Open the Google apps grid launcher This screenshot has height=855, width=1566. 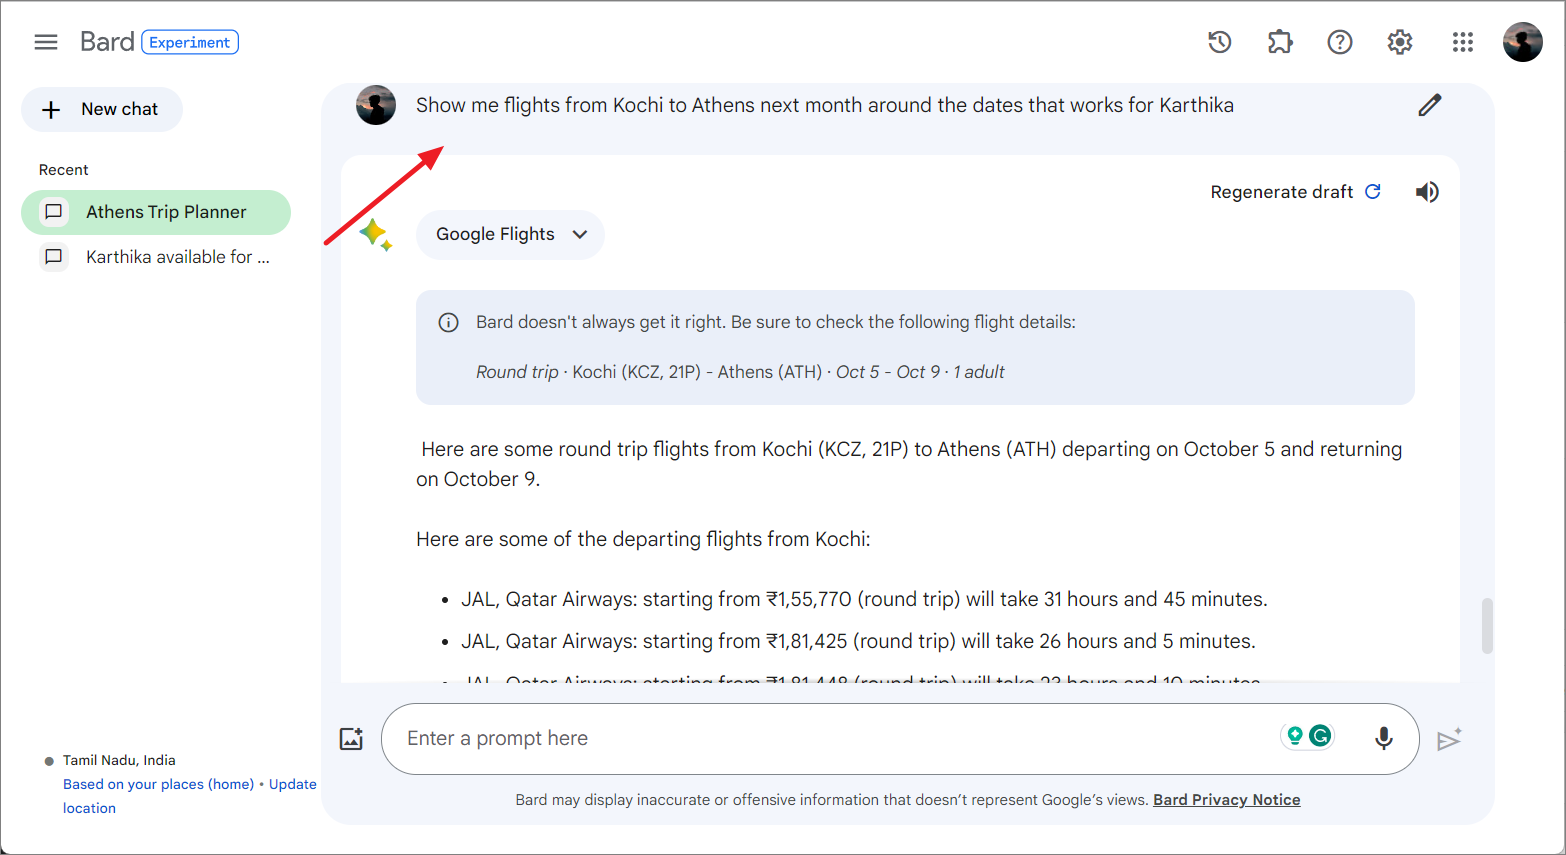click(x=1462, y=42)
